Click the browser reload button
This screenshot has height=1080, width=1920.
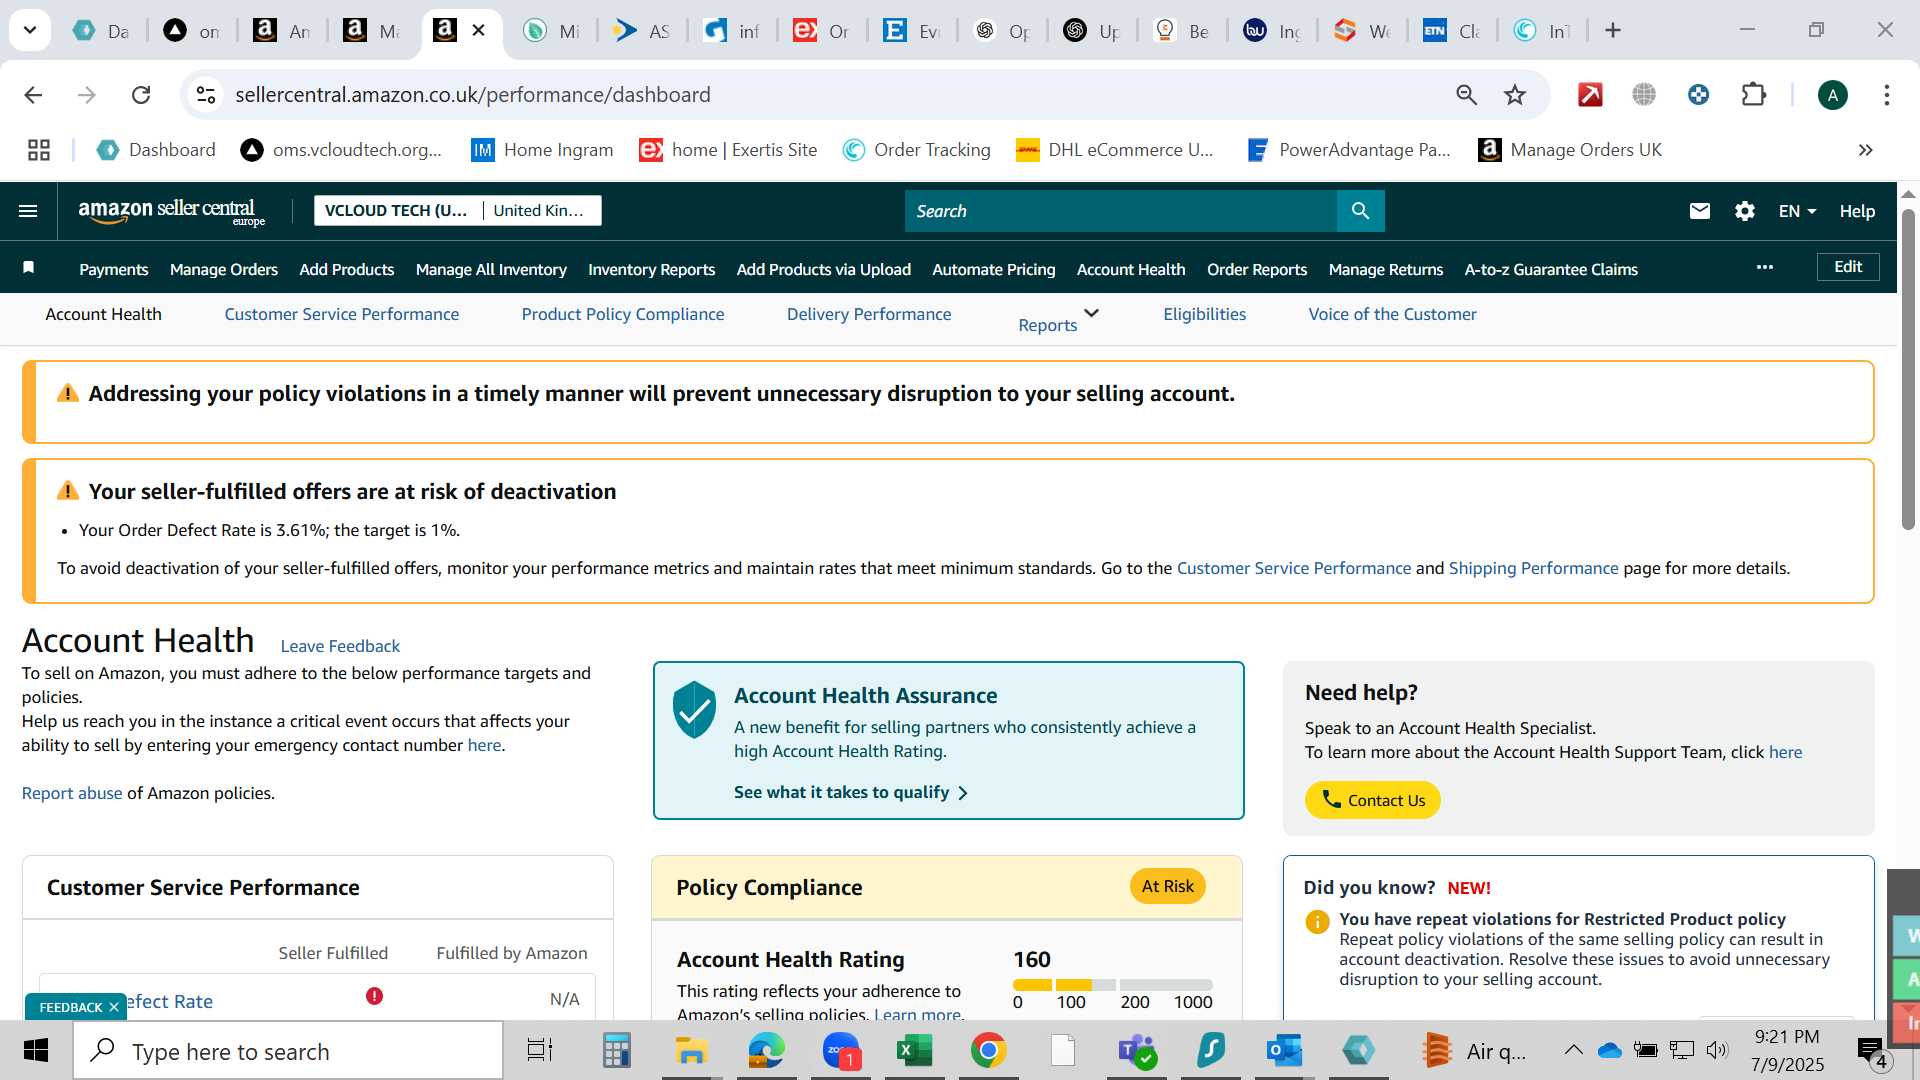point(141,95)
